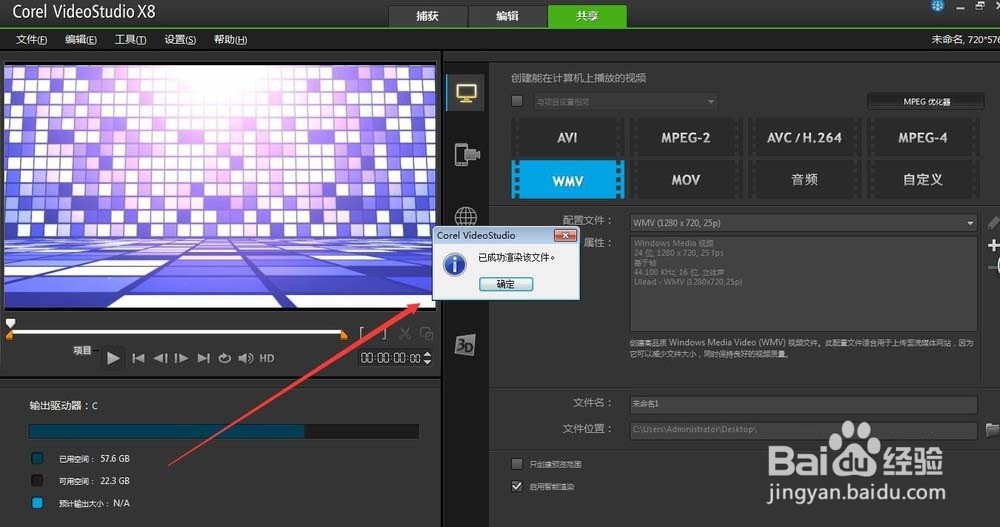Click the folder browse icon for file location

pyautogui.click(x=992, y=430)
